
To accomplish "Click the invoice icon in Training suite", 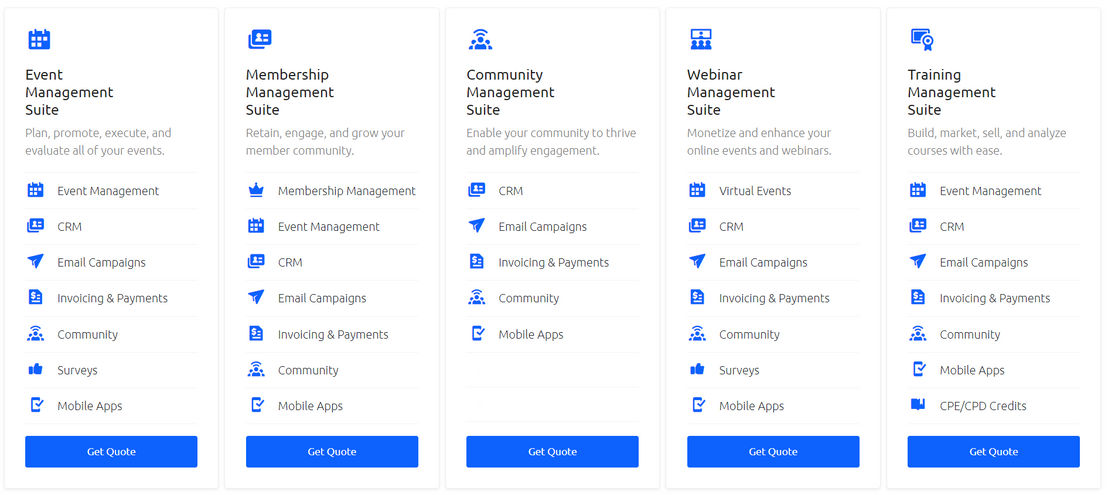I will (x=918, y=297).
